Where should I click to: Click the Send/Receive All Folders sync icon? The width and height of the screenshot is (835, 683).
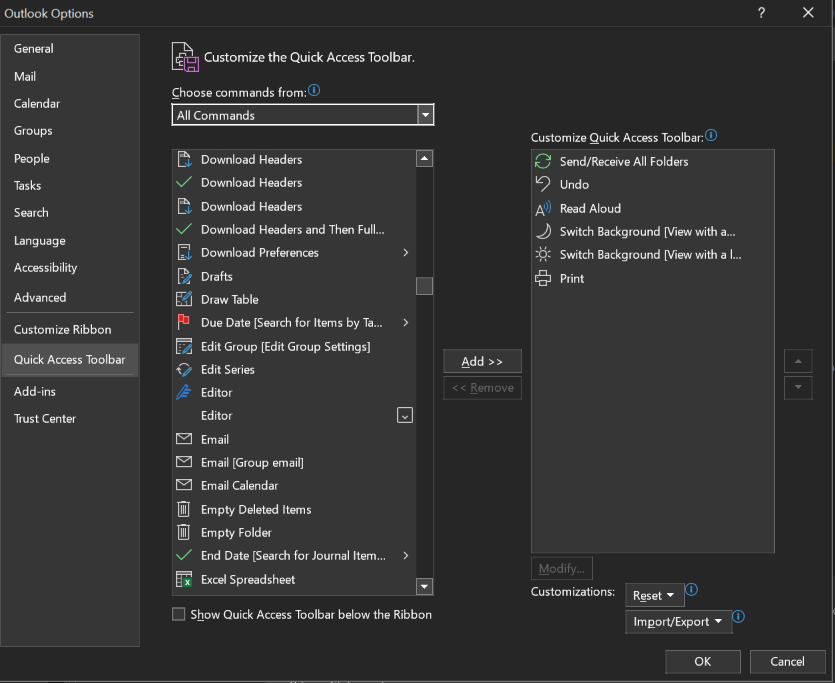click(543, 161)
